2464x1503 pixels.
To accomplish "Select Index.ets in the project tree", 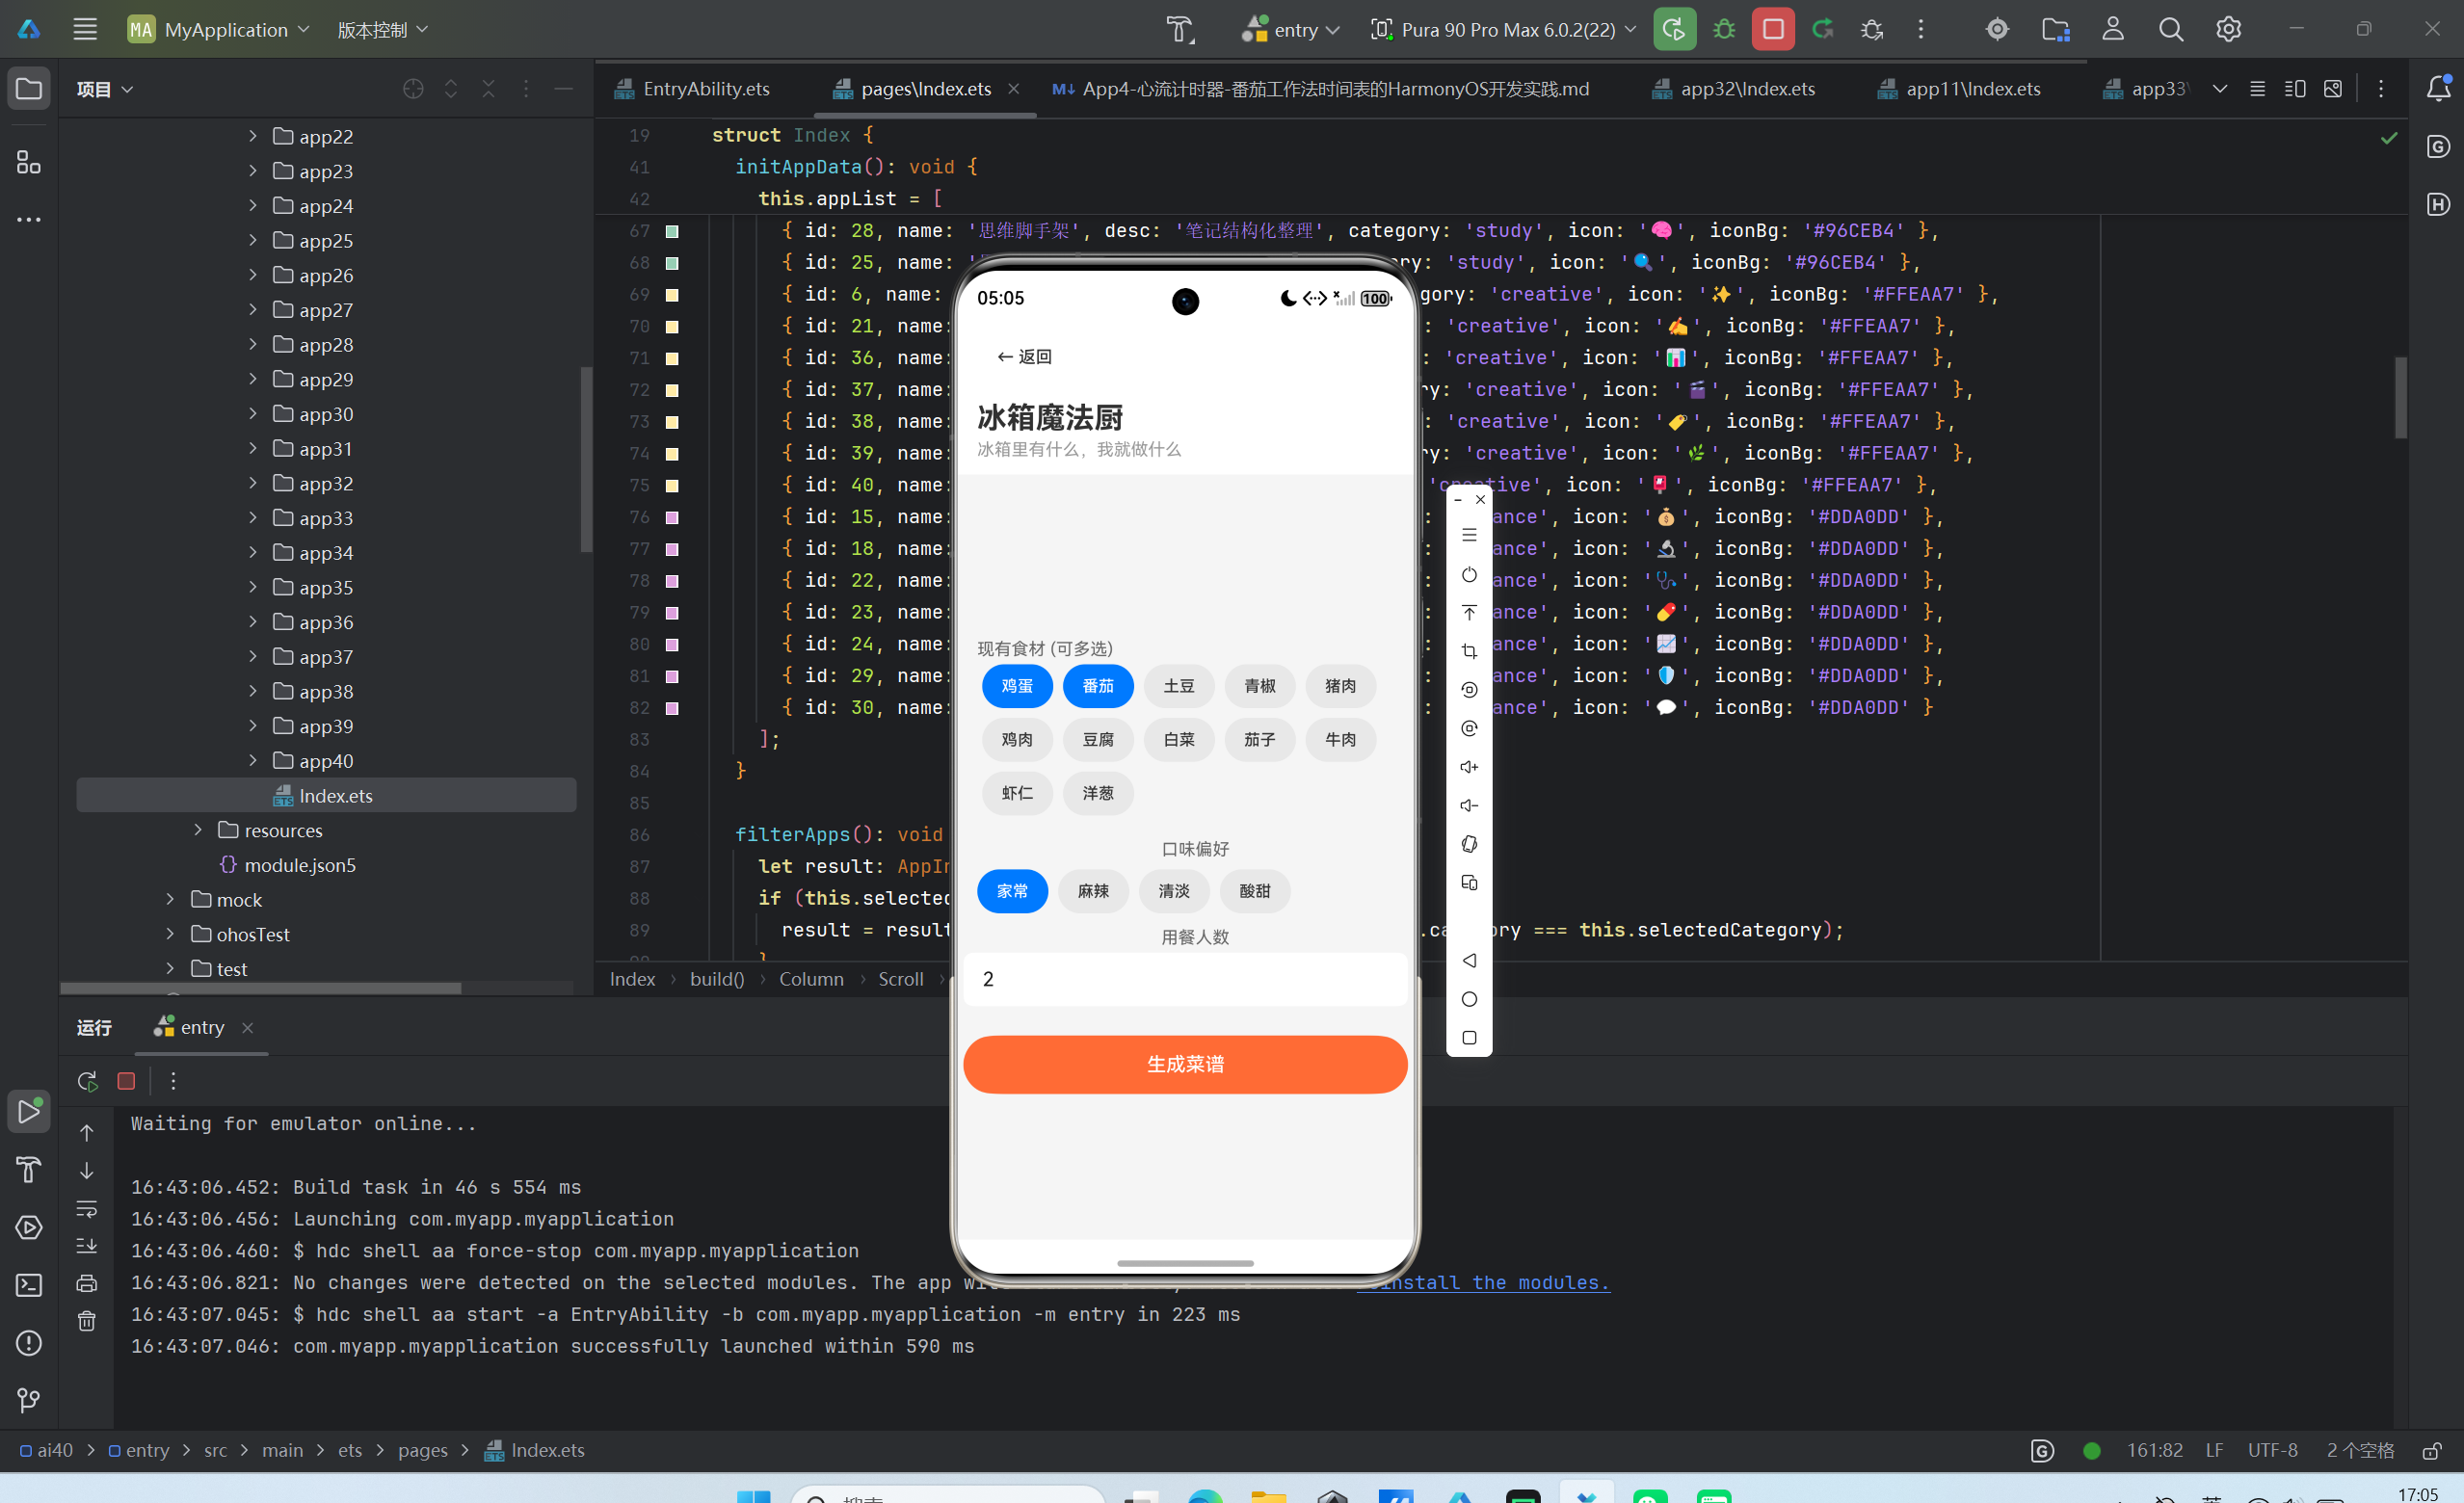I will [x=326, y=796].
